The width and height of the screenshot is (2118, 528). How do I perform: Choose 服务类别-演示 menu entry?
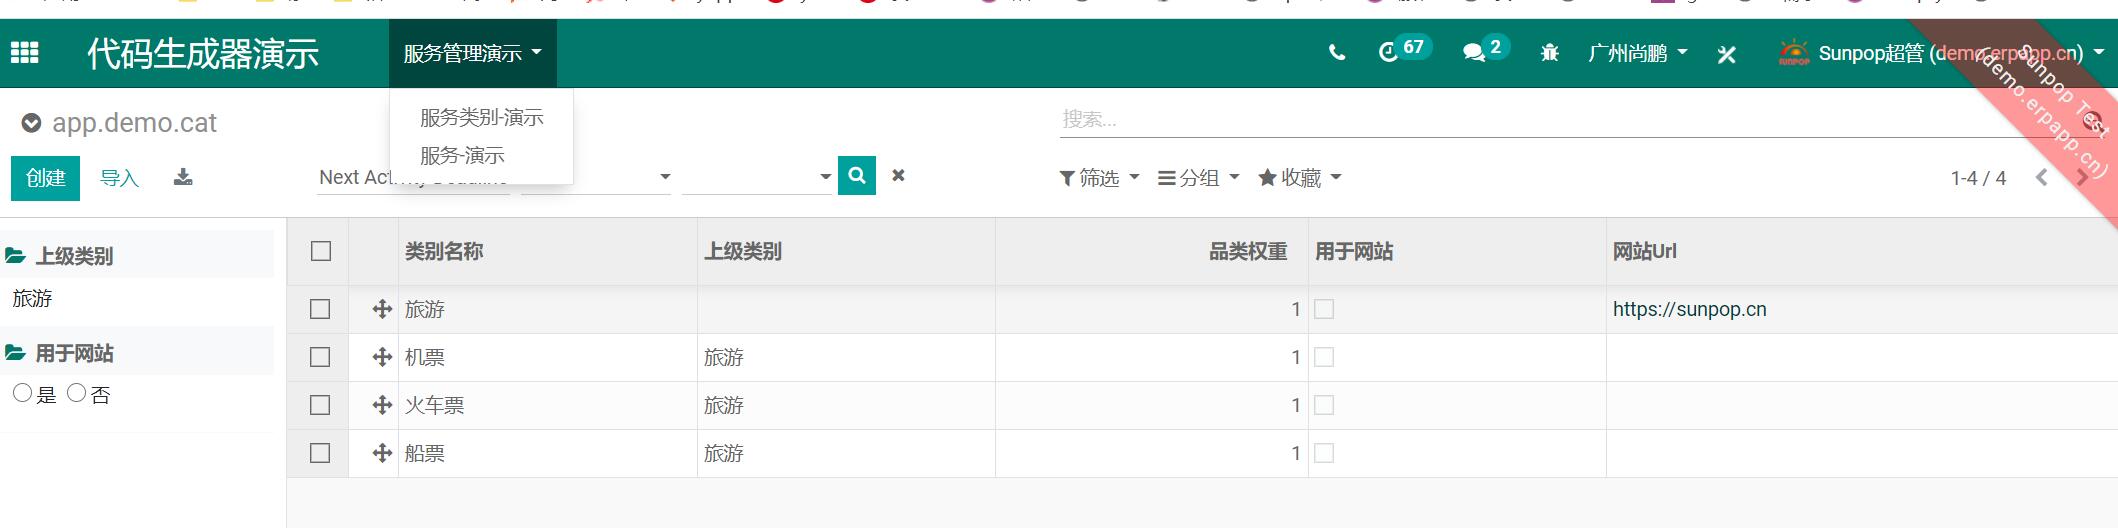click(x=481, y=118)
